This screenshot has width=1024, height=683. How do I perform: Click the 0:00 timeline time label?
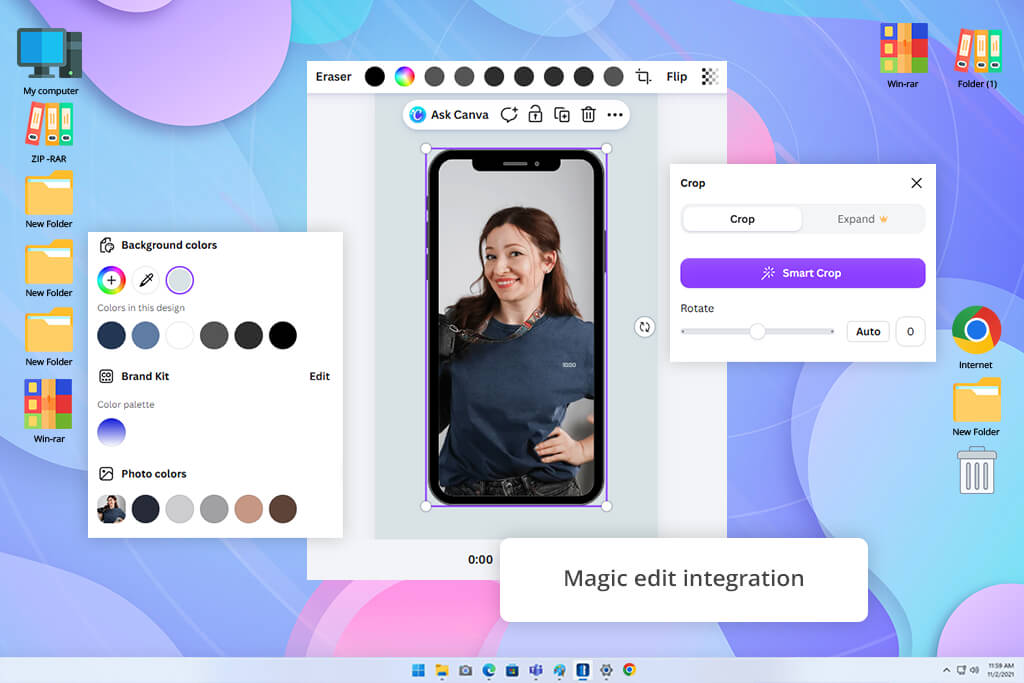480,560
